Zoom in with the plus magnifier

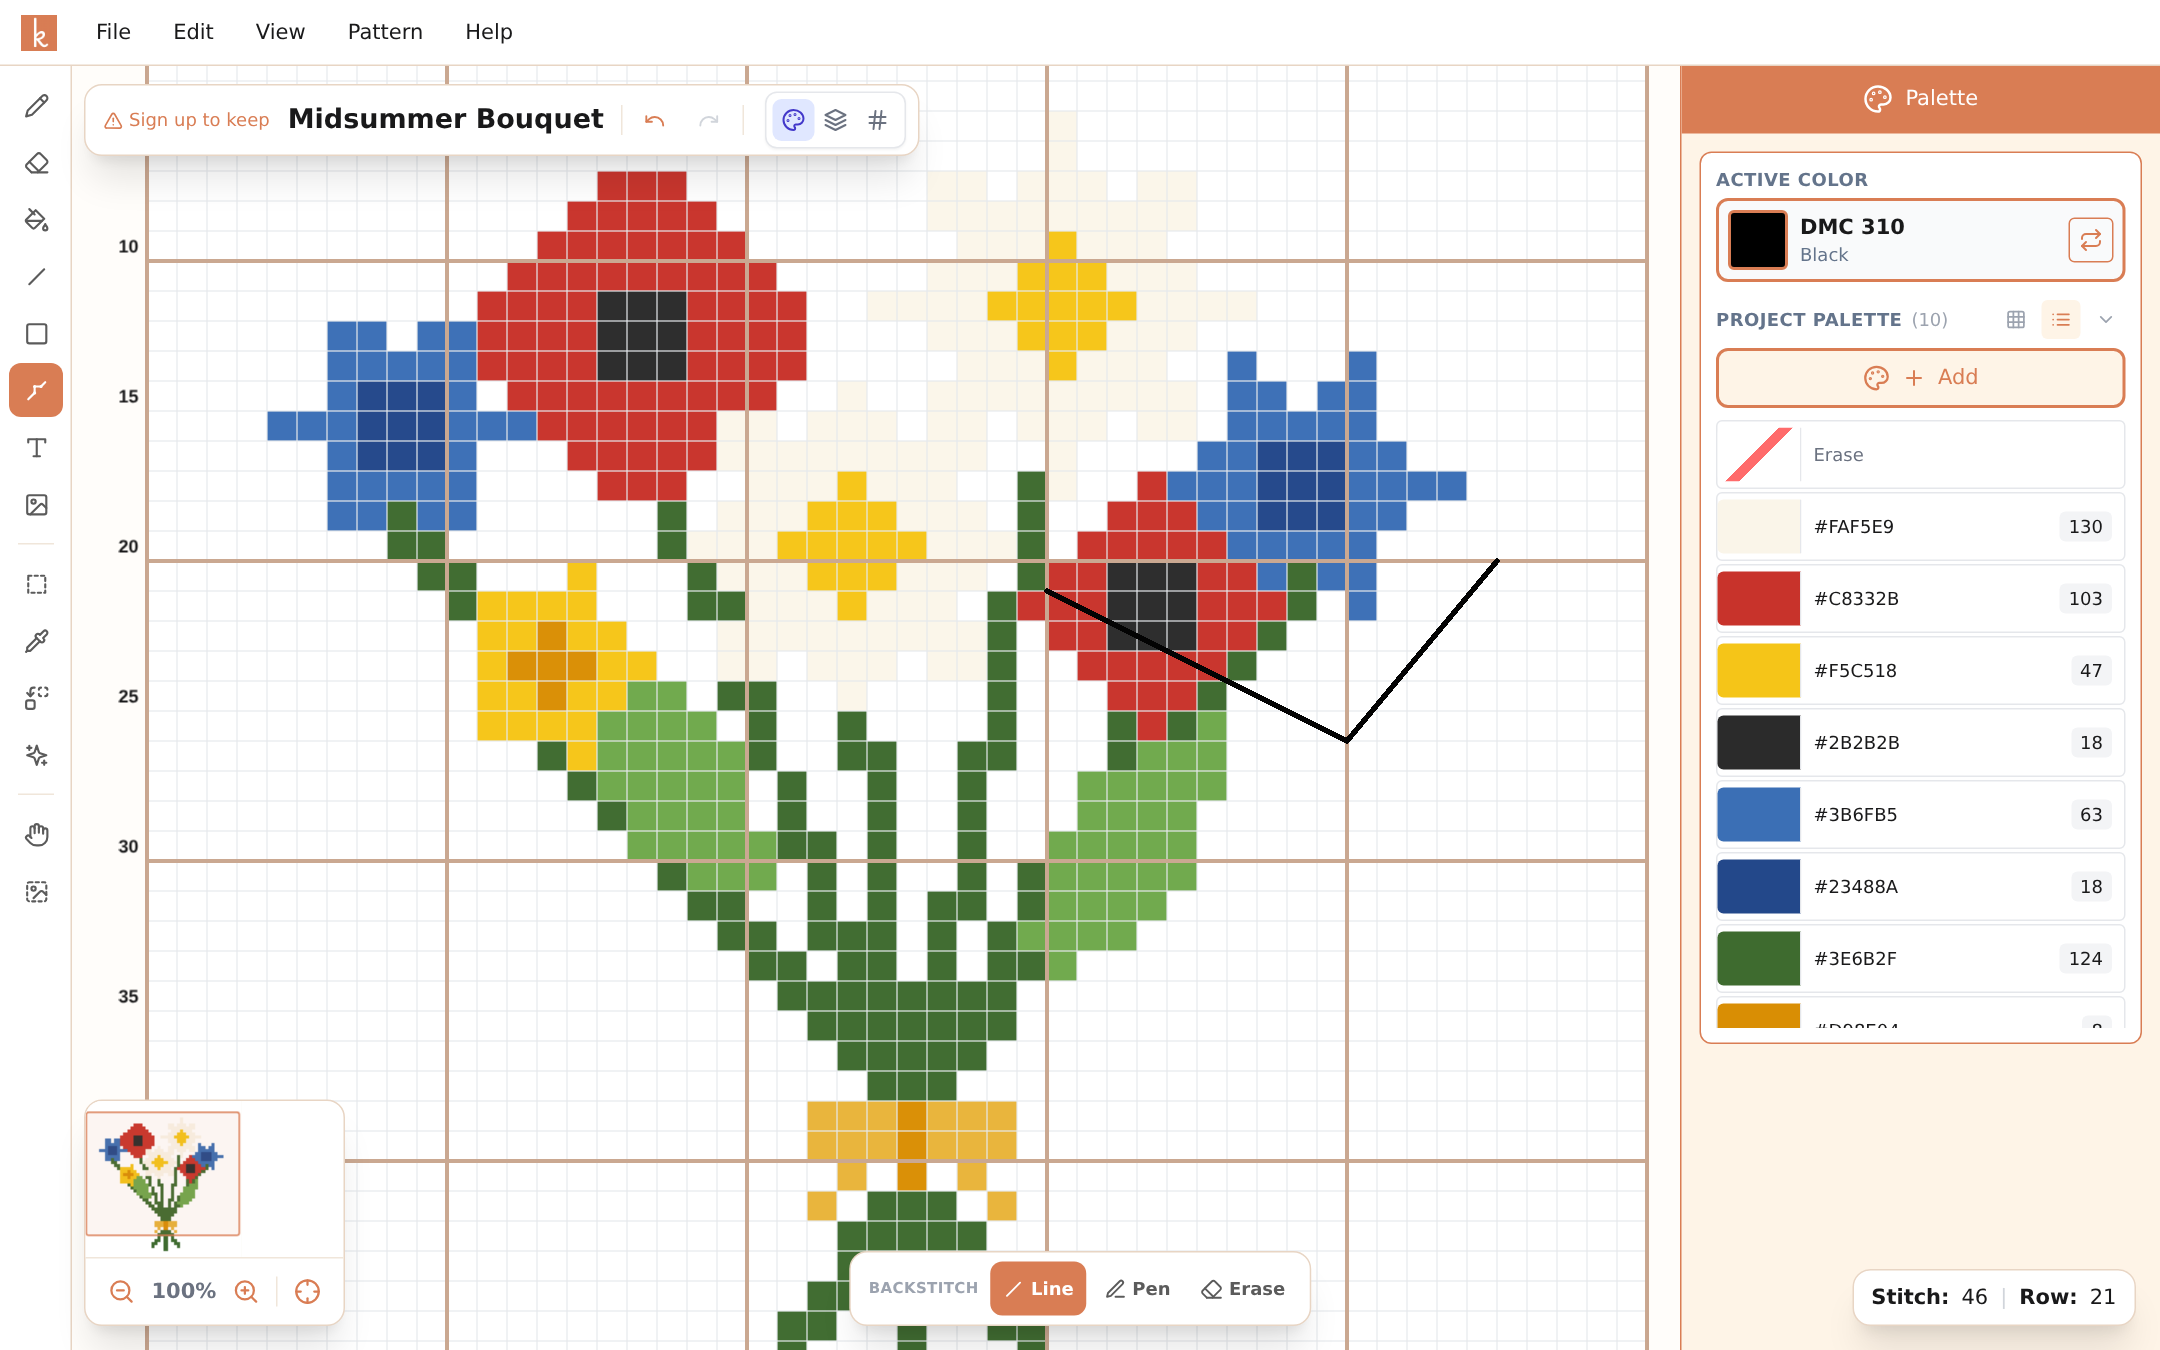tap(246, 1291)
